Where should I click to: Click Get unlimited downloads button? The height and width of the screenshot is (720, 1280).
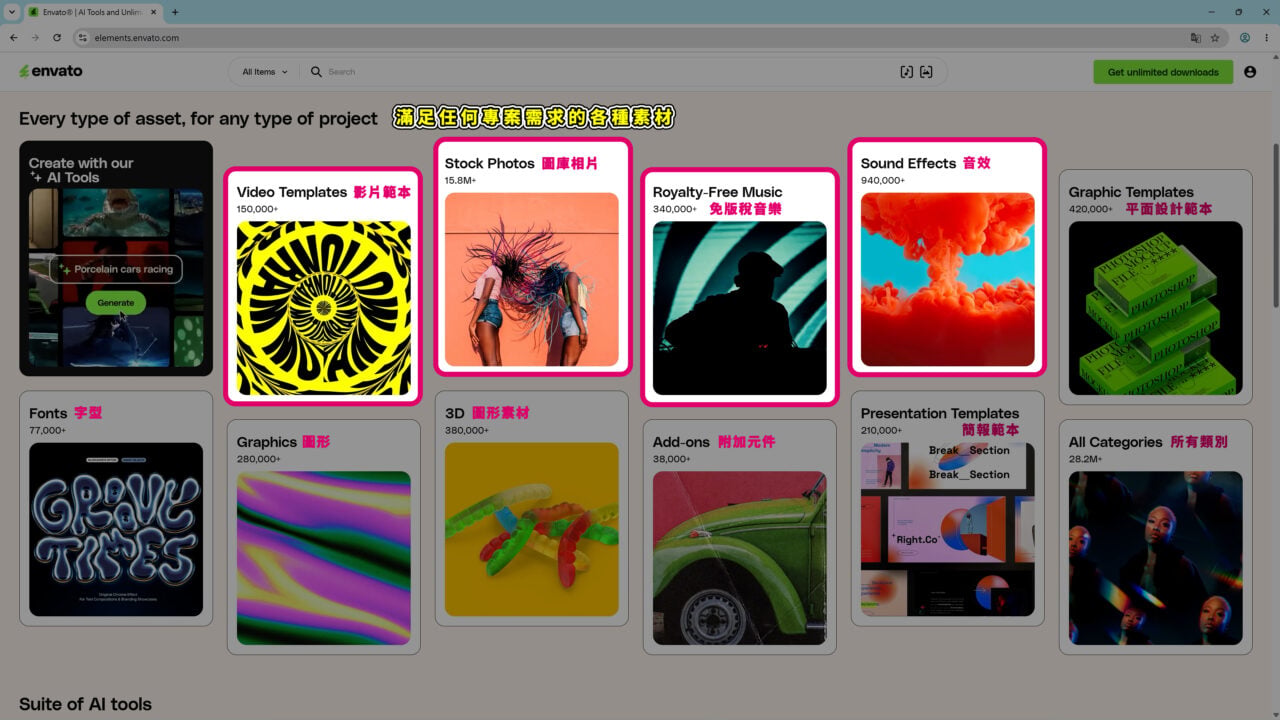(1163, 72)
